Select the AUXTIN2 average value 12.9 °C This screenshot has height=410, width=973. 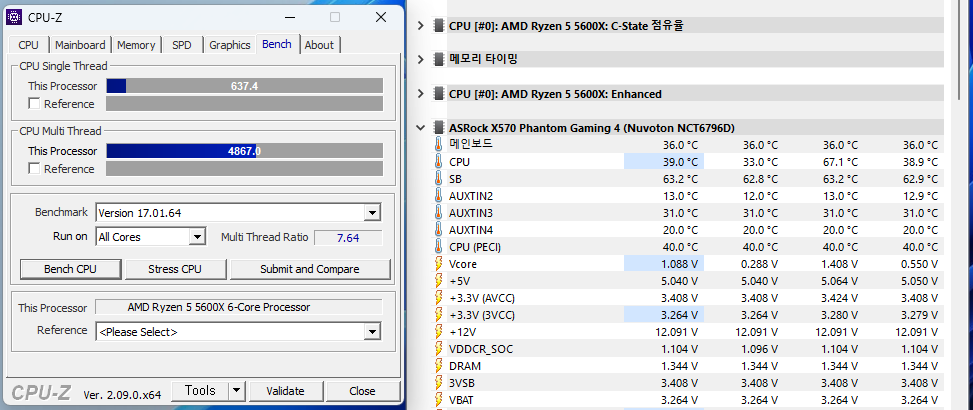pos(918,196)
